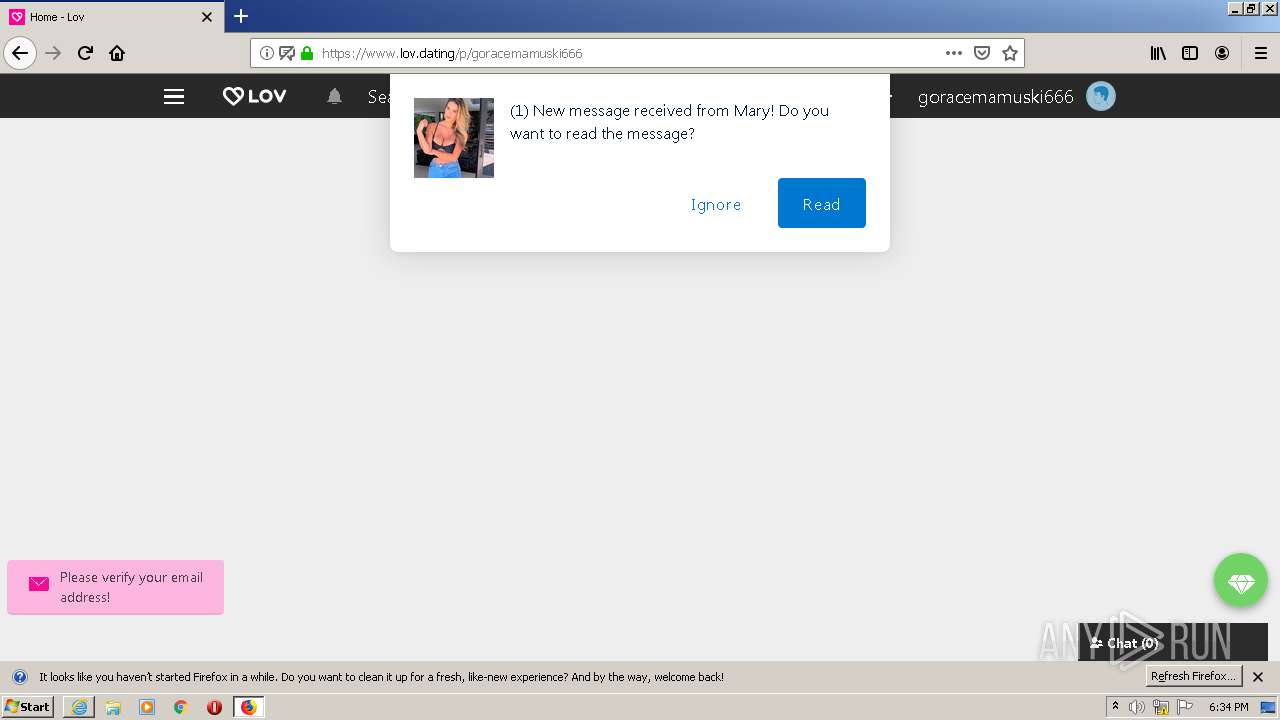
Task: Open the notifications bell
Action: pyautogui.click(x=335, y=96)
